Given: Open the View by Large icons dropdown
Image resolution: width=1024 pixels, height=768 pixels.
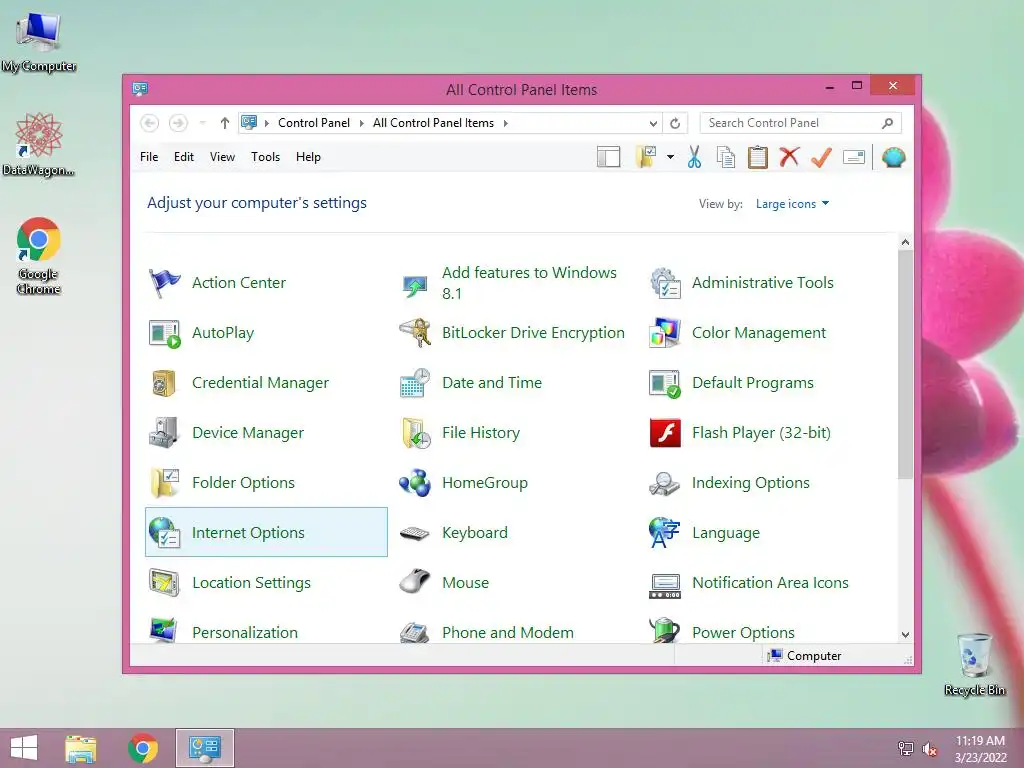Looking at the screenshot, I should tap(792, 204).
